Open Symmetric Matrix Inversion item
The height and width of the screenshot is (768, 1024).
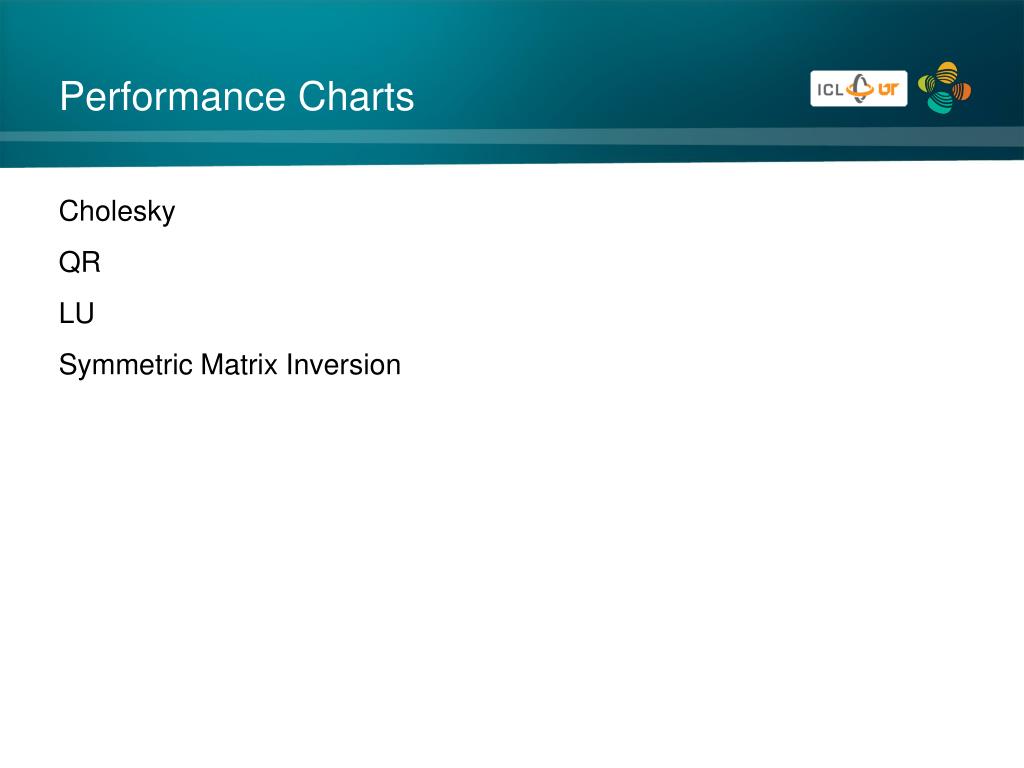pyautogui.click(x=230, y=365)
